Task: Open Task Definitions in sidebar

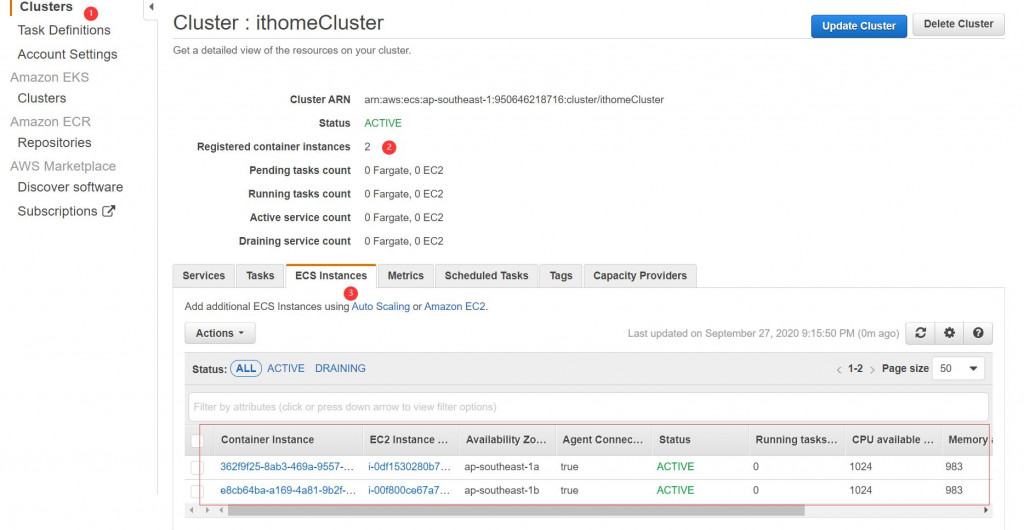Action: coord(64,30)
